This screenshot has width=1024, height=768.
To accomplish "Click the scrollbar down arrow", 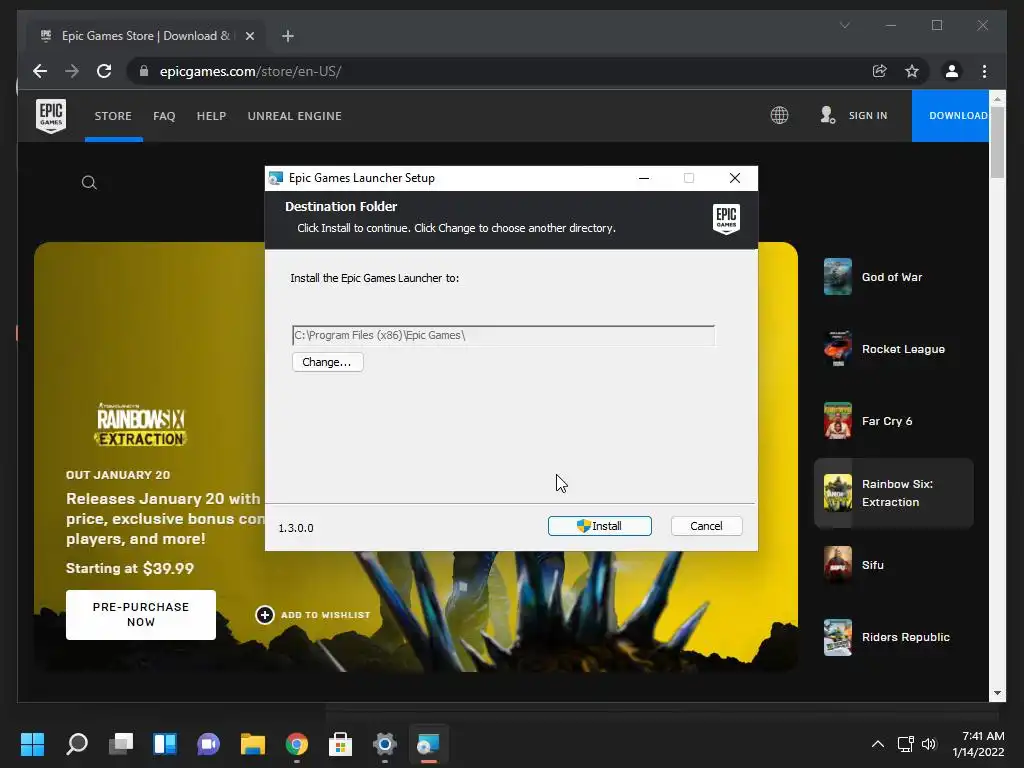I will pos(997,693).
